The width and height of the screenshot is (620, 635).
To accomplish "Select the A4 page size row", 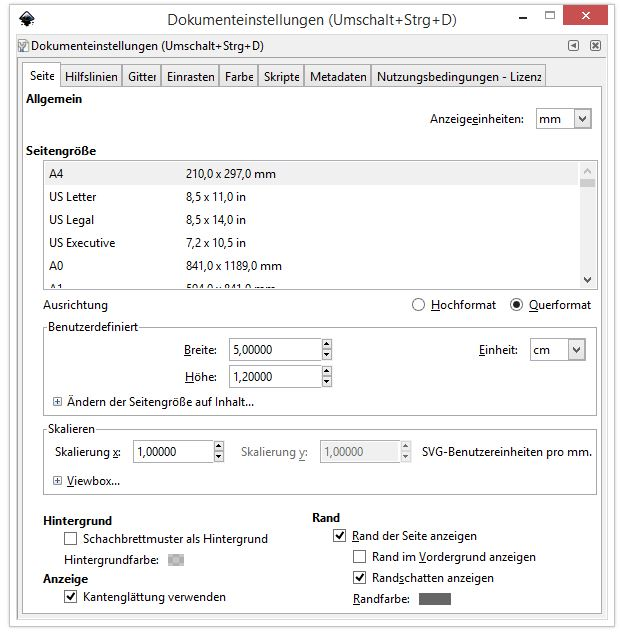I will point(311,174).
